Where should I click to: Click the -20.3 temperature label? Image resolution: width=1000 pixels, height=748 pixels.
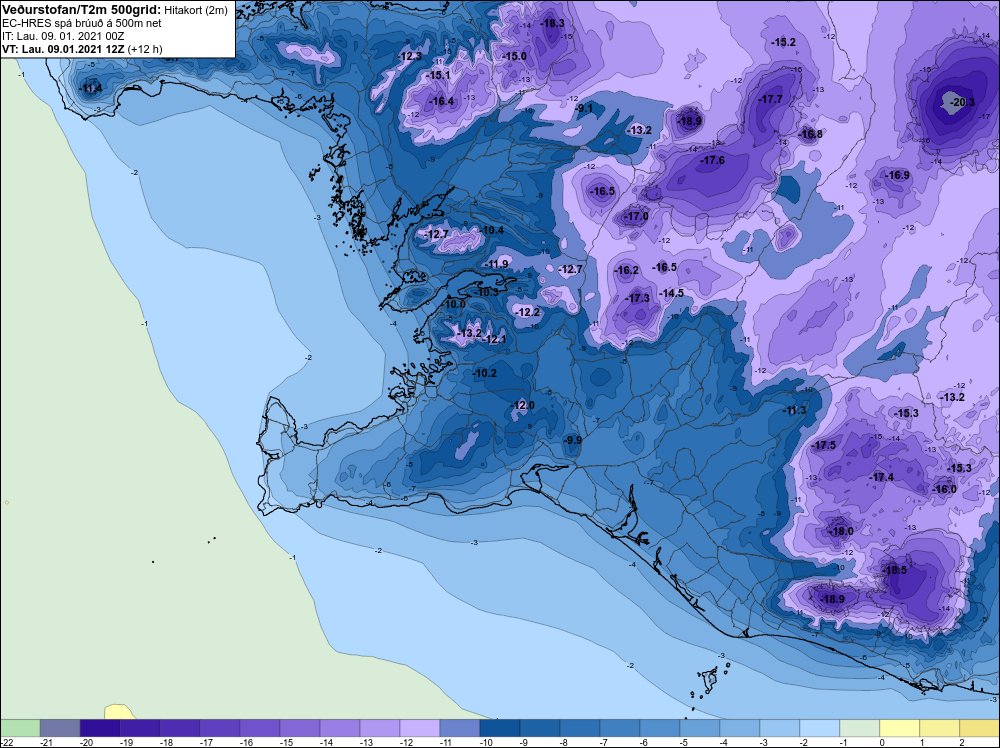point(962,102)
